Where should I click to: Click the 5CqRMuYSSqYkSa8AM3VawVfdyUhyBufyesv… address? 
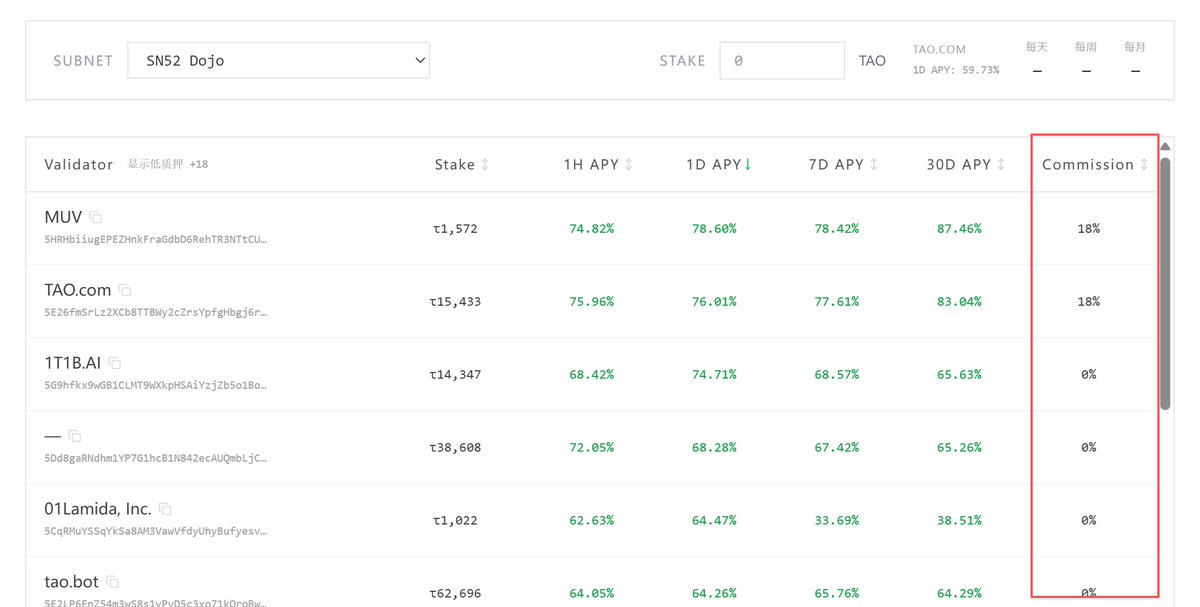pos(155,531)
